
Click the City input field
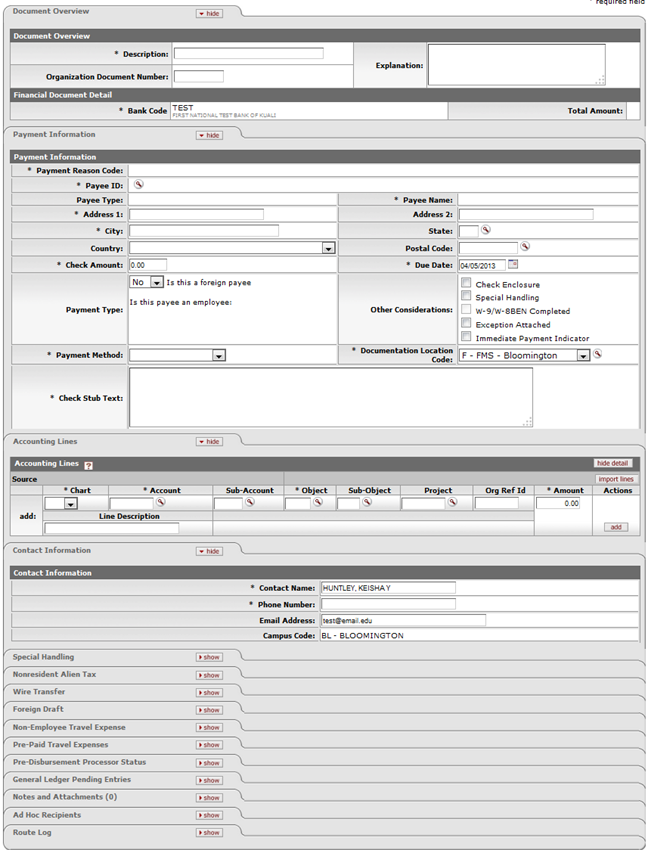click(204, 231)
